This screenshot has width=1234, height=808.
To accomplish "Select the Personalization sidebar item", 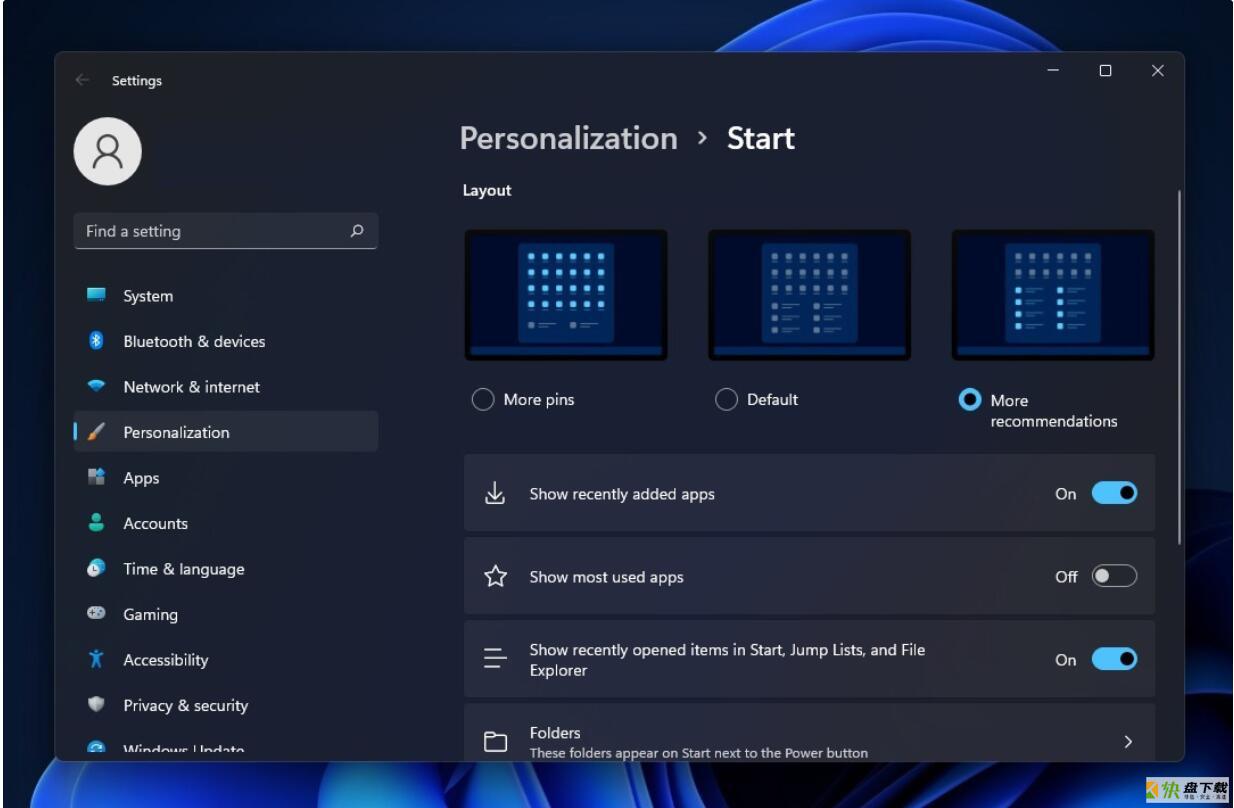I will 226,432.
